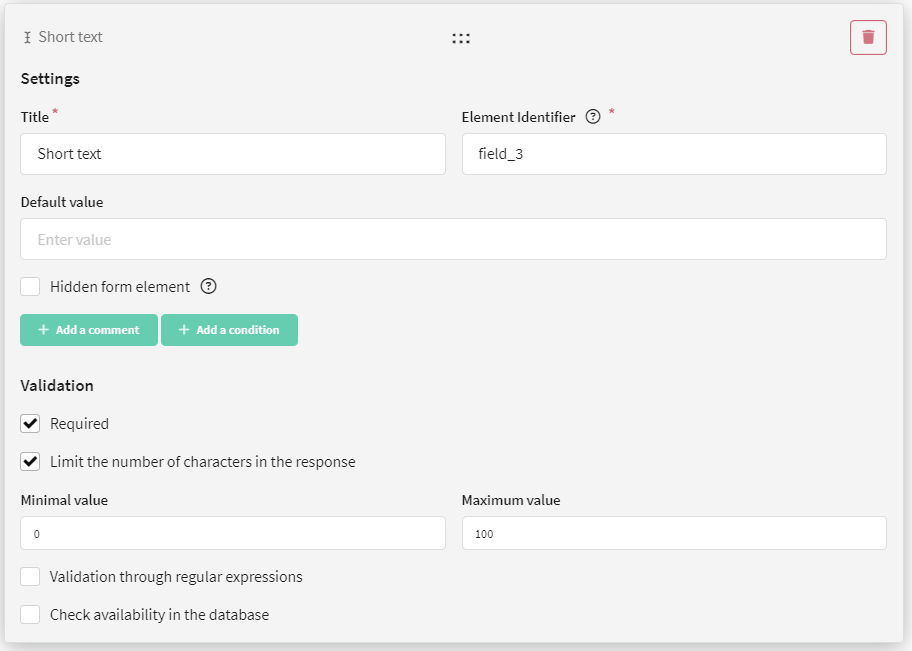
Task: Click the Add a condition button
Action: pos(229,330)
